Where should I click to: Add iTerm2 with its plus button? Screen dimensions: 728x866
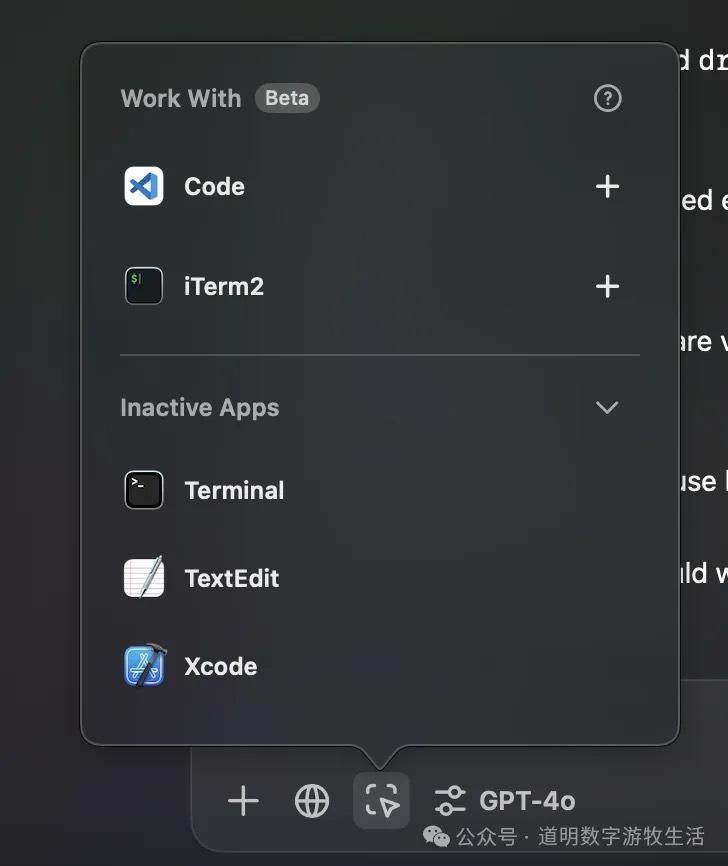[607, 287]
